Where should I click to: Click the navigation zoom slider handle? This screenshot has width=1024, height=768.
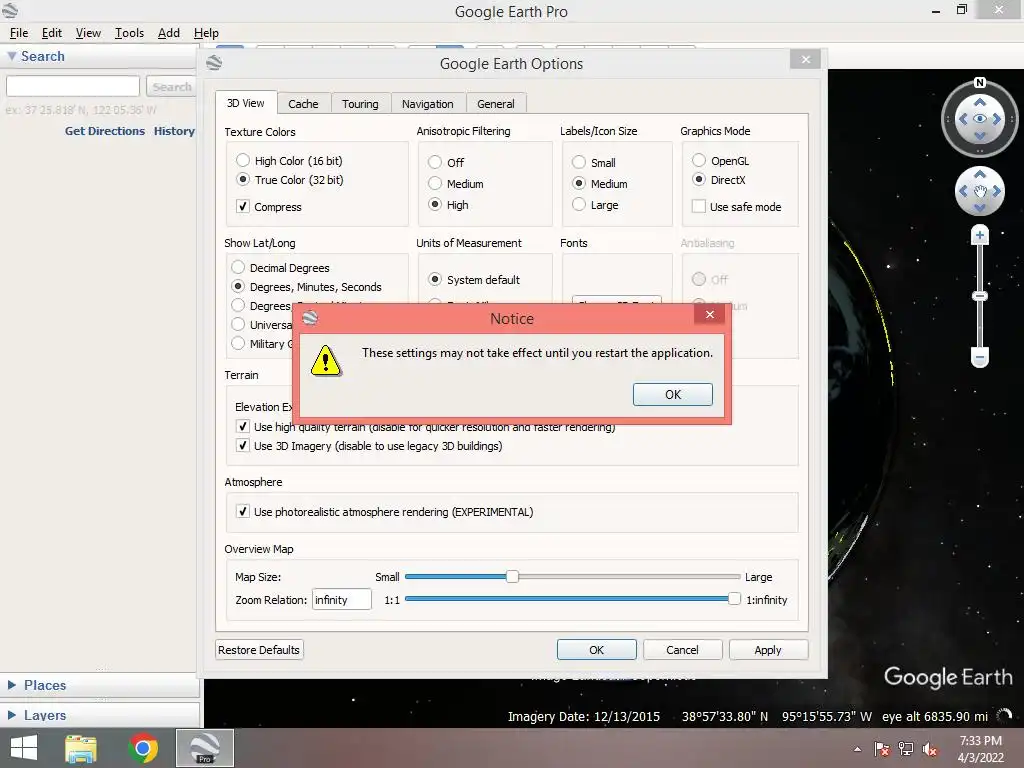click(980, 296)
